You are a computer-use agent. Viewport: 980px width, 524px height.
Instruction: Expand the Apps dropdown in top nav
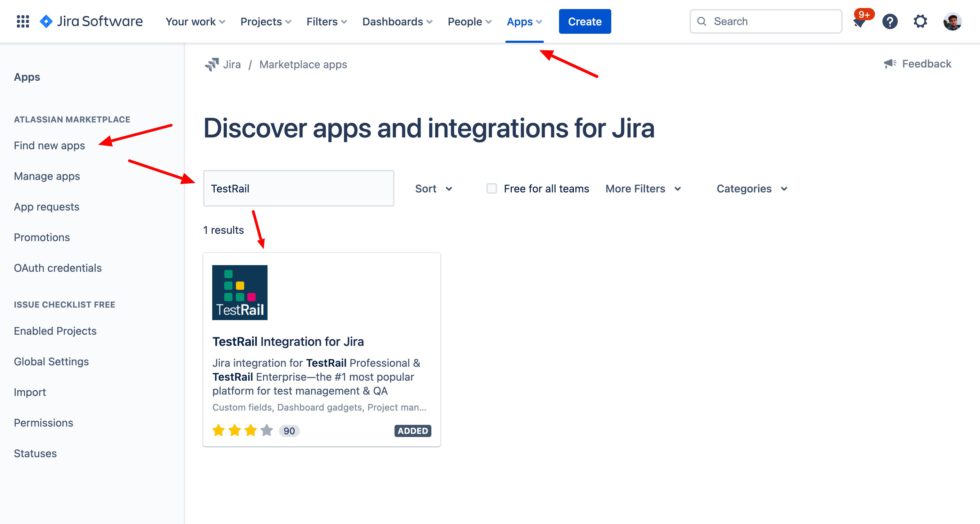click(x=524, y=21)
